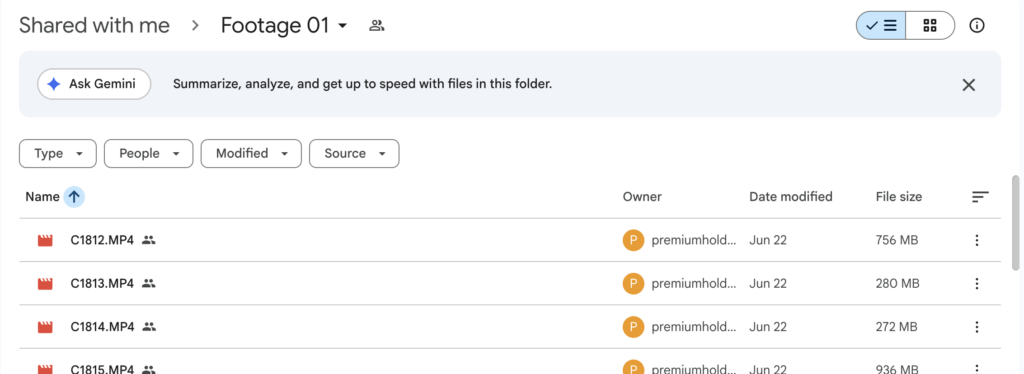Select the file name C1812.MP4
Viewport: 1024px width, 374px height.
pyautogui.click(x=102, y=240)
